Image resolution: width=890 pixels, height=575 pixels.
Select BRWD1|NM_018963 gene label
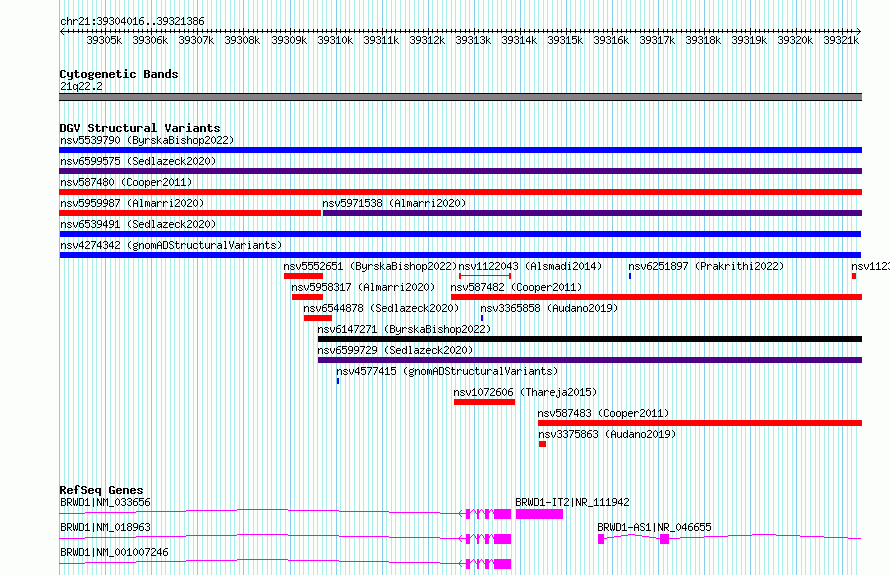coord(106,527)
